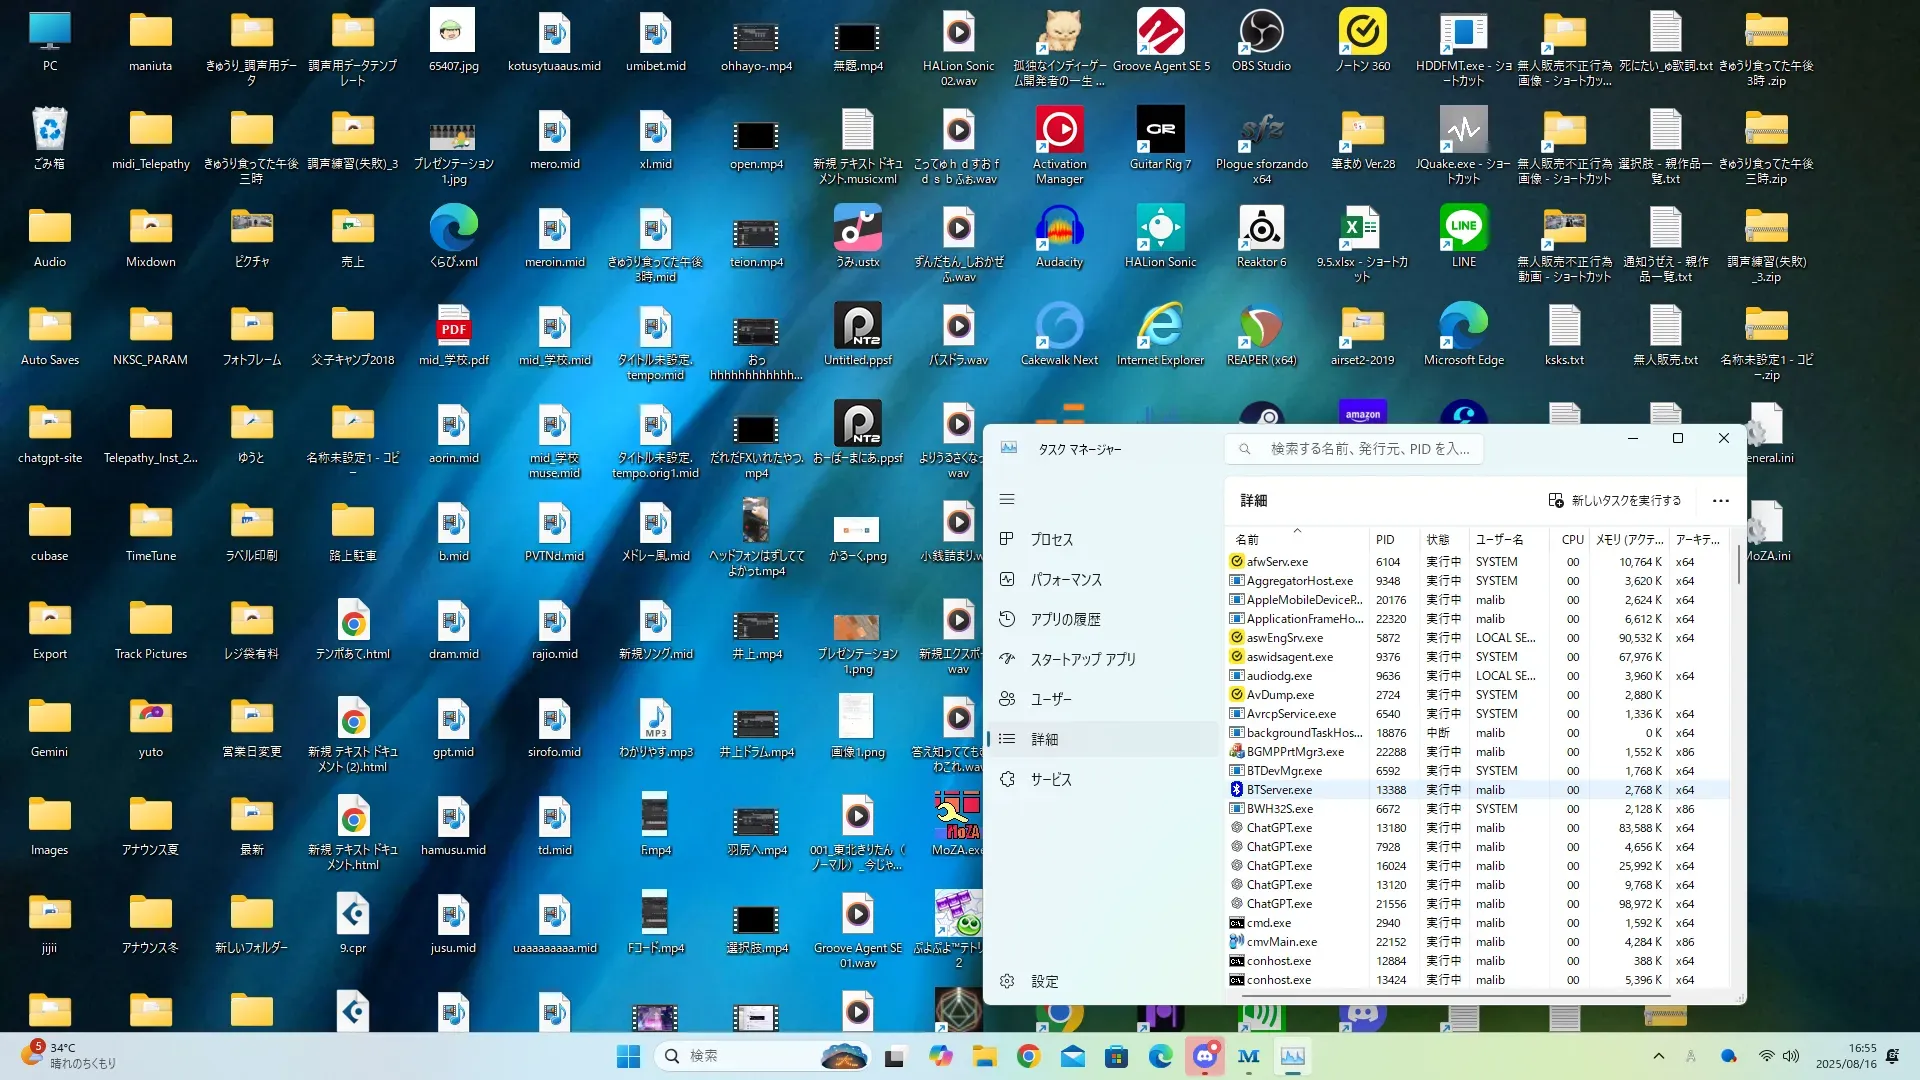Sort processes by the PID column
Screen dimensions: 1920x1080
click(x=1385, y=539)
